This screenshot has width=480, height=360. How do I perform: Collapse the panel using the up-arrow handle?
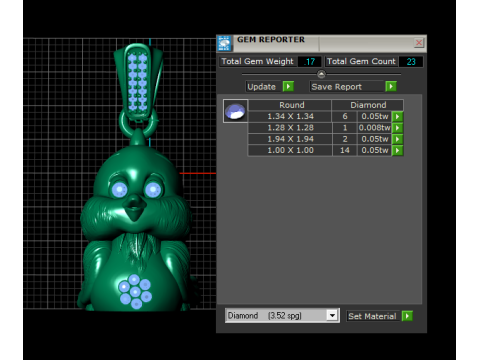tap(321, 74)
